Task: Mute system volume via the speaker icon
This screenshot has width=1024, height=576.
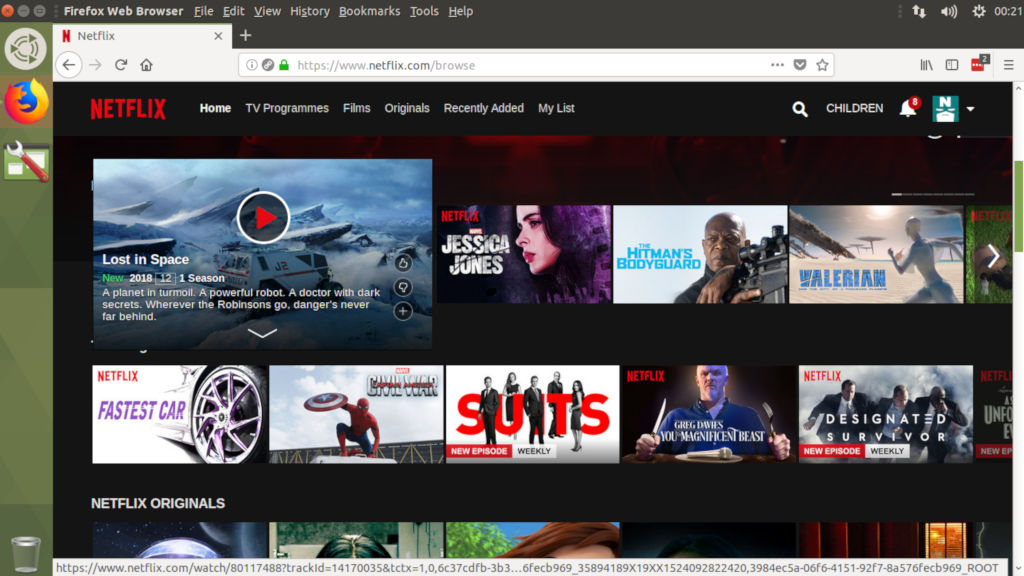Action: tap(948, 11)
